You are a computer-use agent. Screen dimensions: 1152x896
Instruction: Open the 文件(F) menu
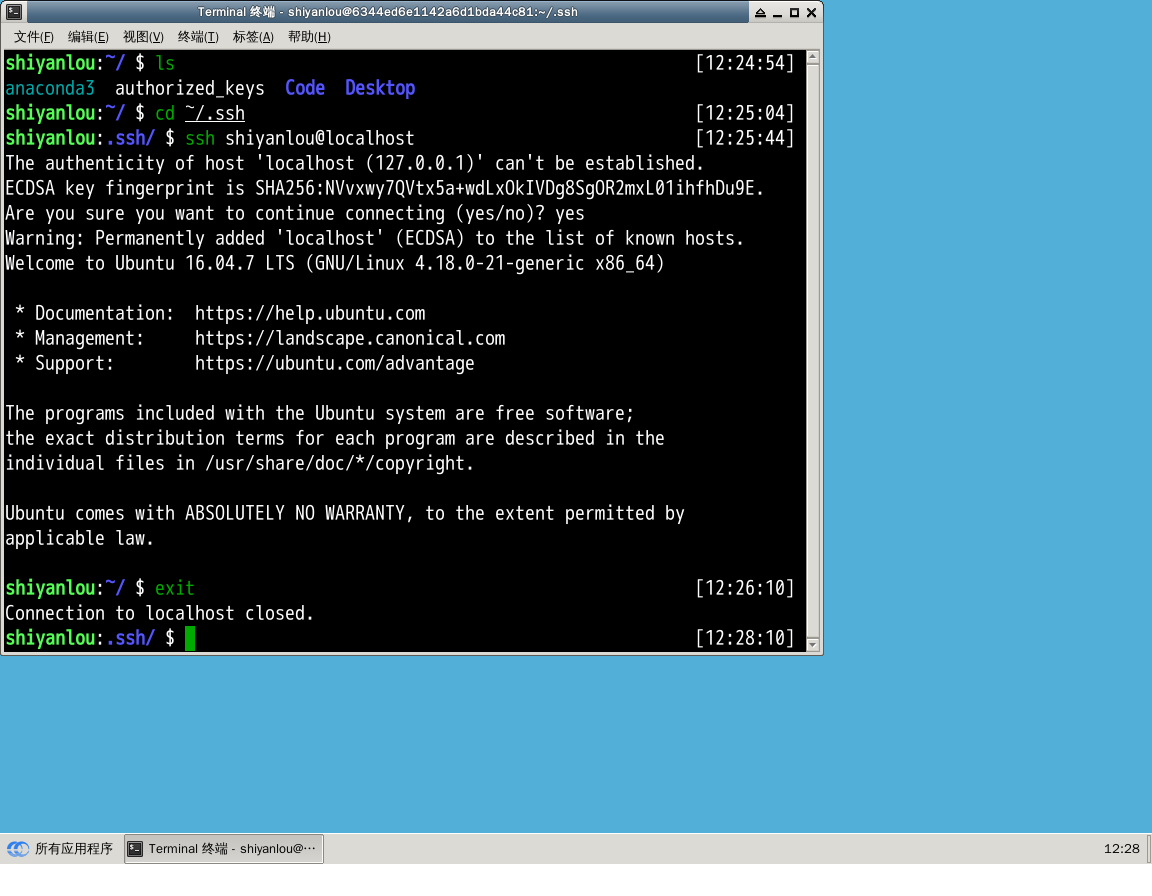34,37
